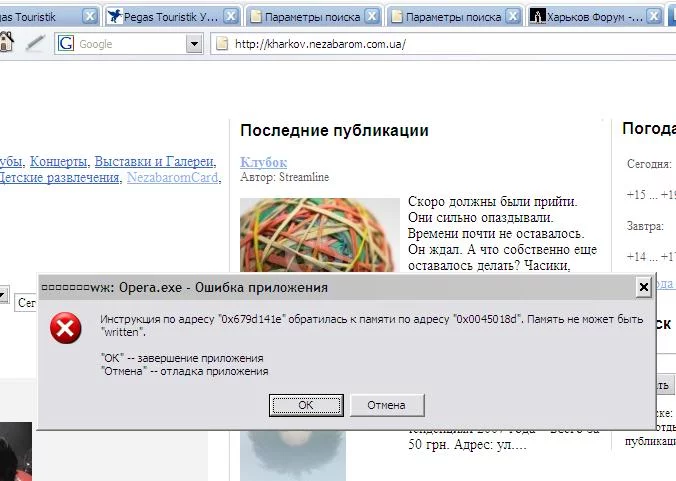Open the Клубок publication link
The width and height of the screenshot is (676, 481).
(x=263, y=162)
